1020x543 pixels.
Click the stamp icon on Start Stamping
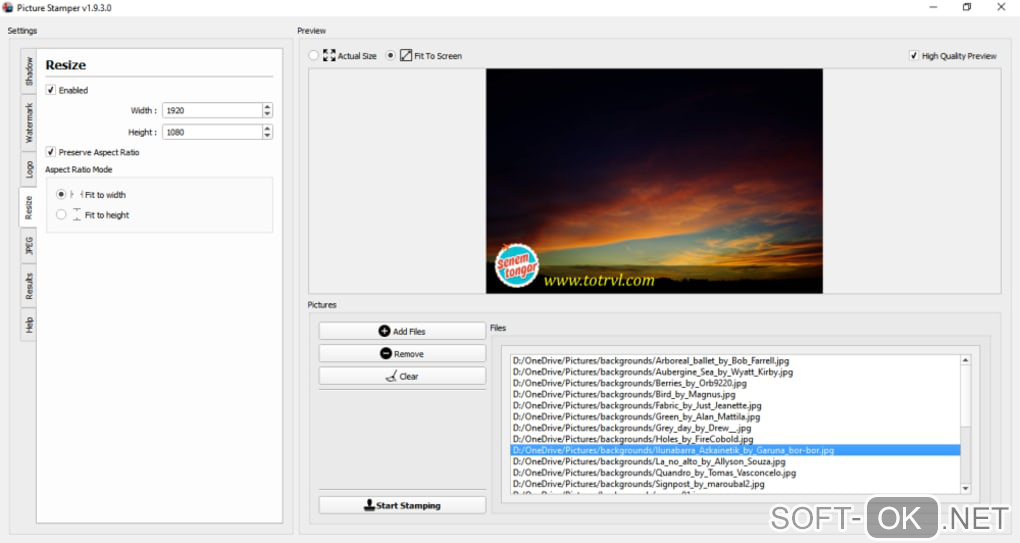pos(369,505)
